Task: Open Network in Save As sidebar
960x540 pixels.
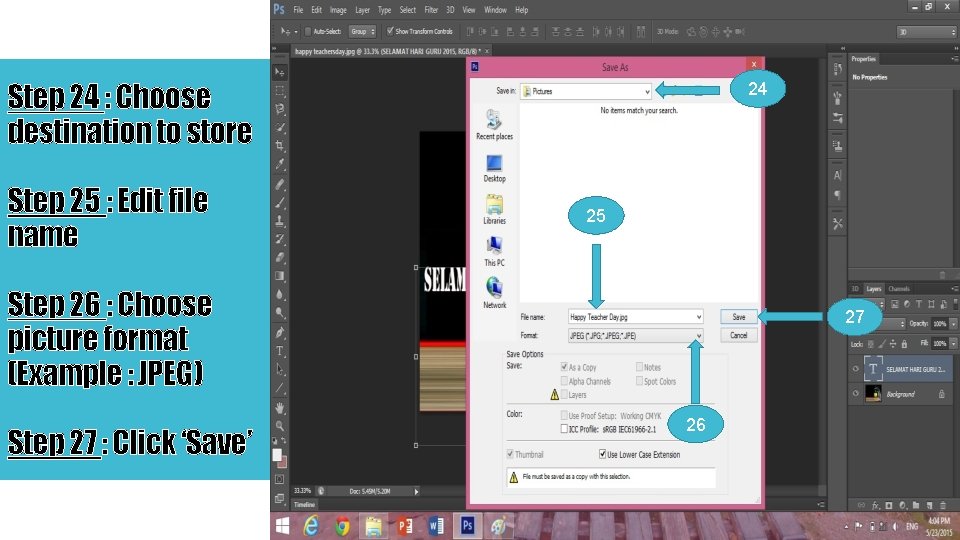Action: coord(494,293)
